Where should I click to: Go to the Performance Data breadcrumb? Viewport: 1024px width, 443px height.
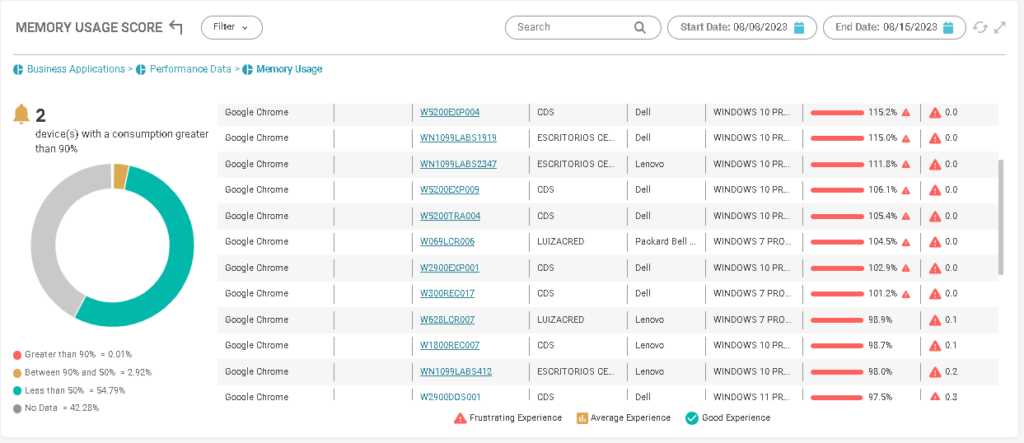(x=190, y=70)
